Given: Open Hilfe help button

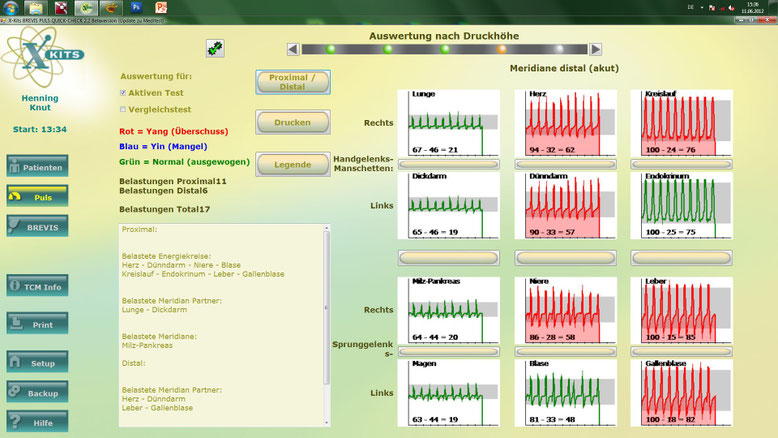Looking at the screenshot, I should point(37,422).
